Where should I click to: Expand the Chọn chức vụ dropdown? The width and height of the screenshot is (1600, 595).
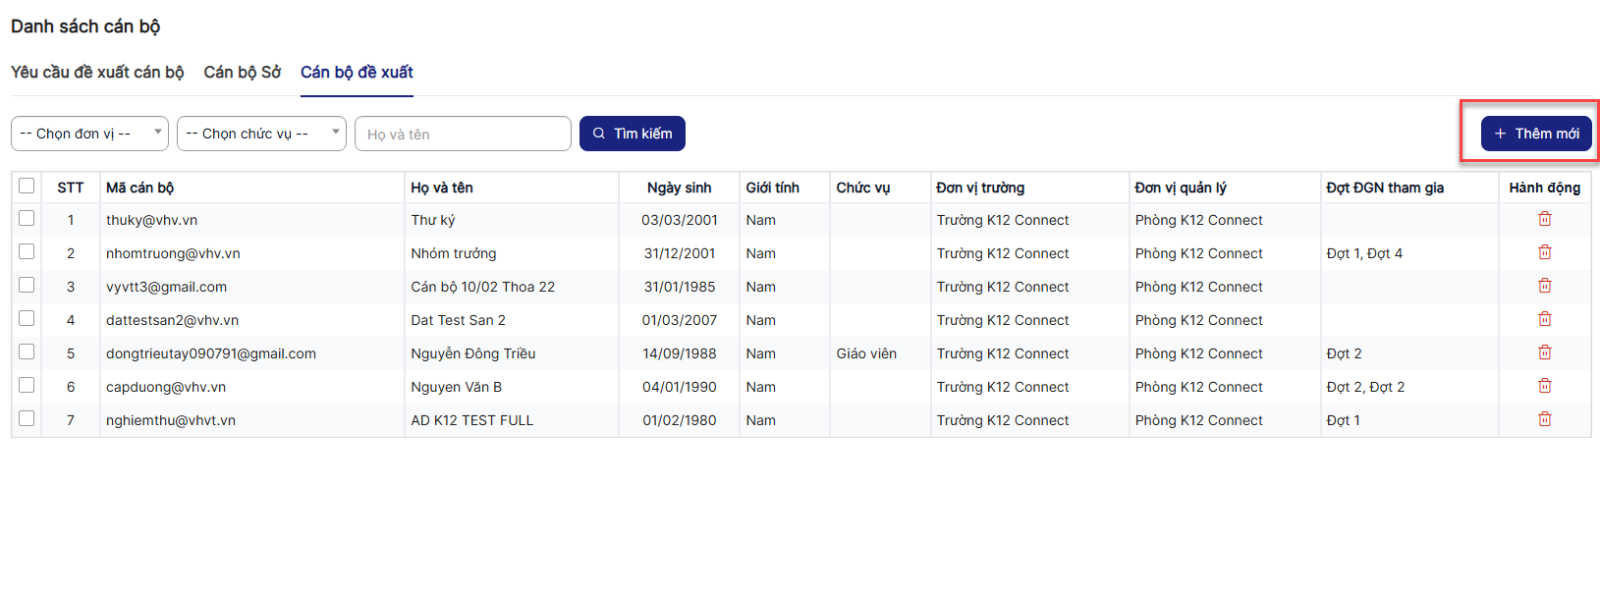(261, 134)
